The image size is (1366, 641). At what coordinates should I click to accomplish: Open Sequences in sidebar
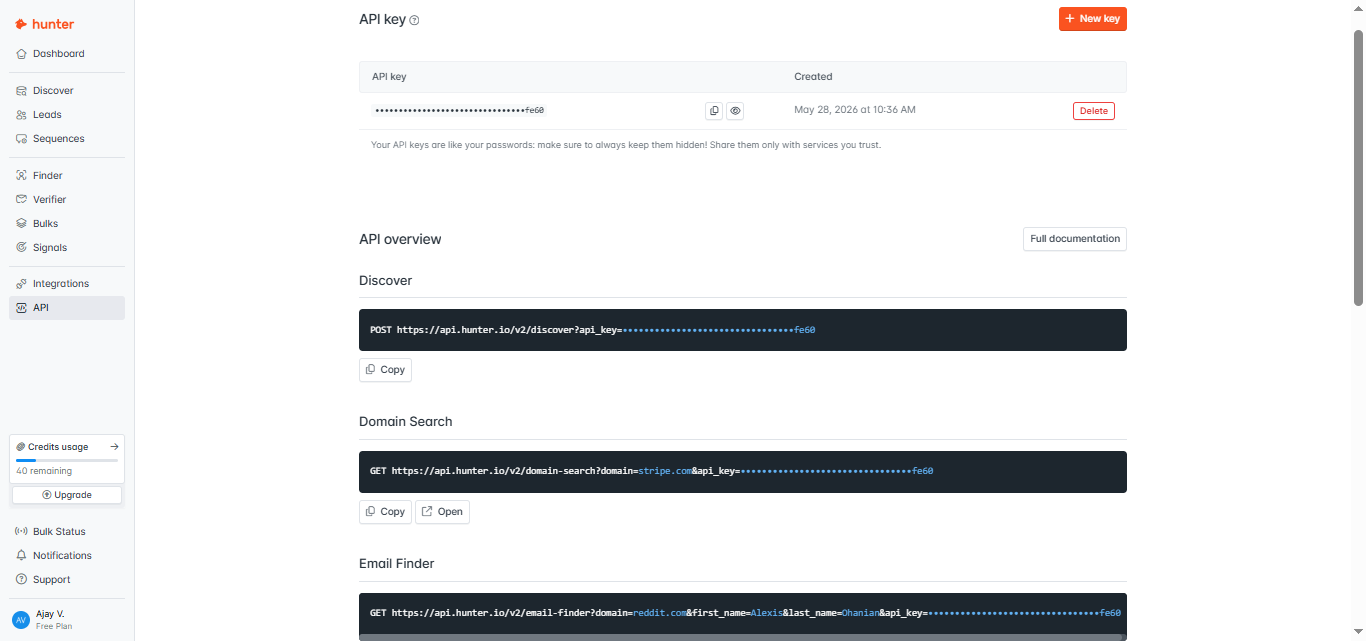click(67, 139)
